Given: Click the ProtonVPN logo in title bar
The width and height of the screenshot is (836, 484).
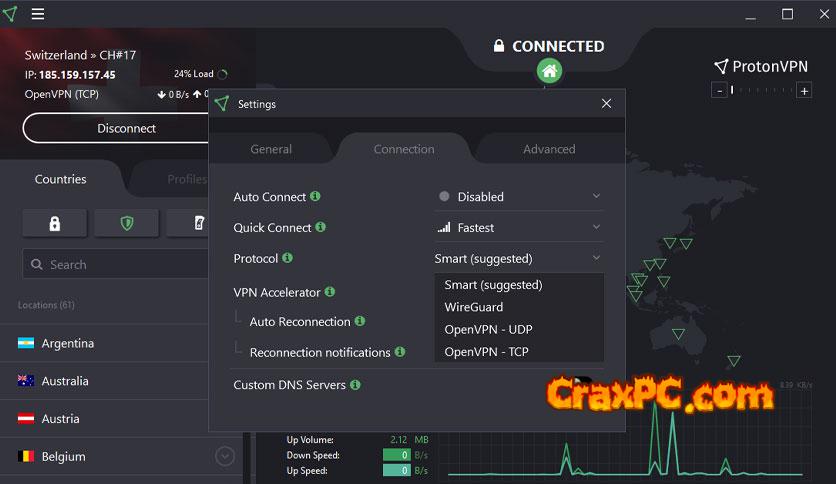Looking at the screenshot, I should tap(10, 13).
